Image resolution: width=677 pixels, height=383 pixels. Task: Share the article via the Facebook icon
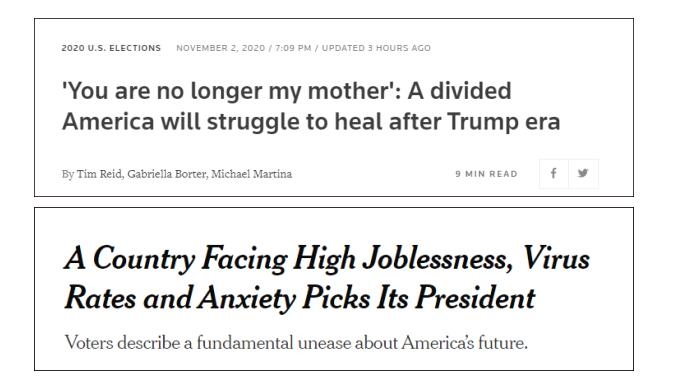554,174
